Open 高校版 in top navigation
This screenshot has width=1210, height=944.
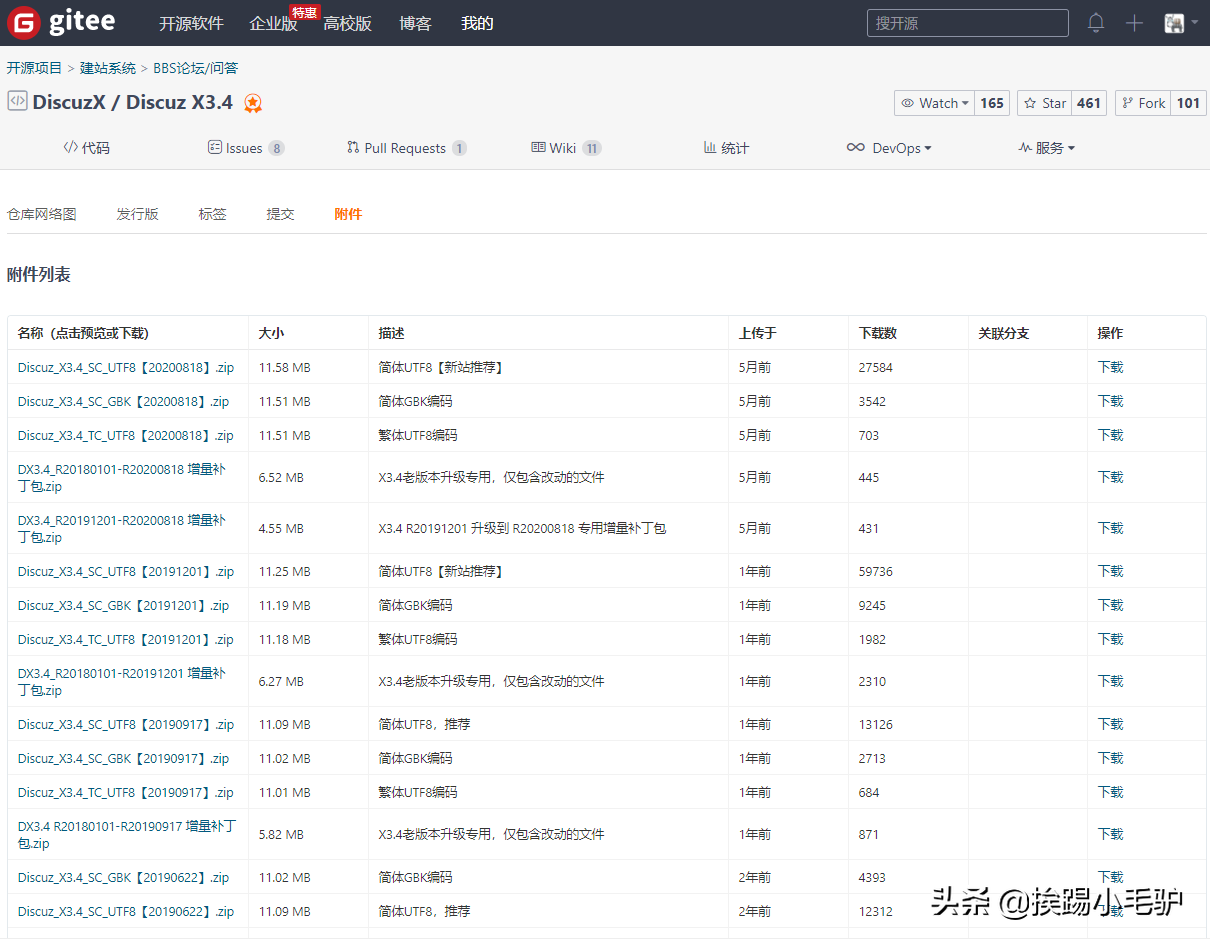pos(347,23)
